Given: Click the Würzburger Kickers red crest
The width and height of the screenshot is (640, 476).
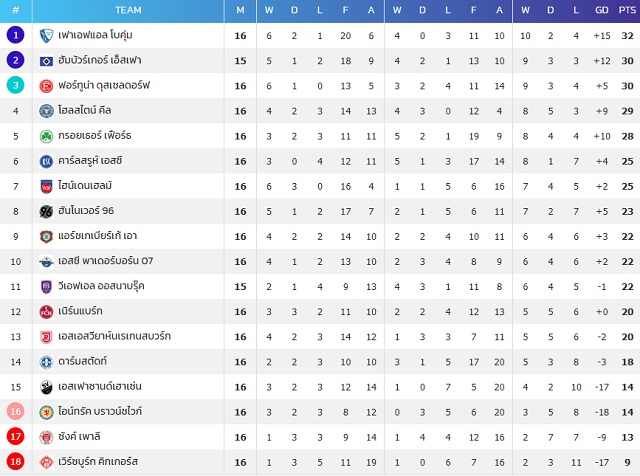Looking at the screenshot, I should coord(46,463).
